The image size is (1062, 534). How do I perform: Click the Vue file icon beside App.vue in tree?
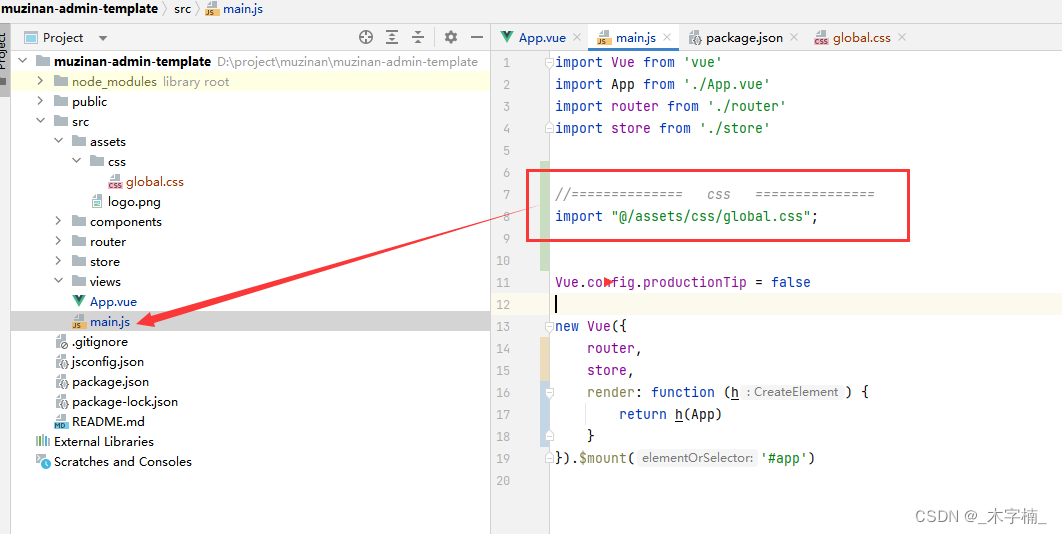(79, 302)
